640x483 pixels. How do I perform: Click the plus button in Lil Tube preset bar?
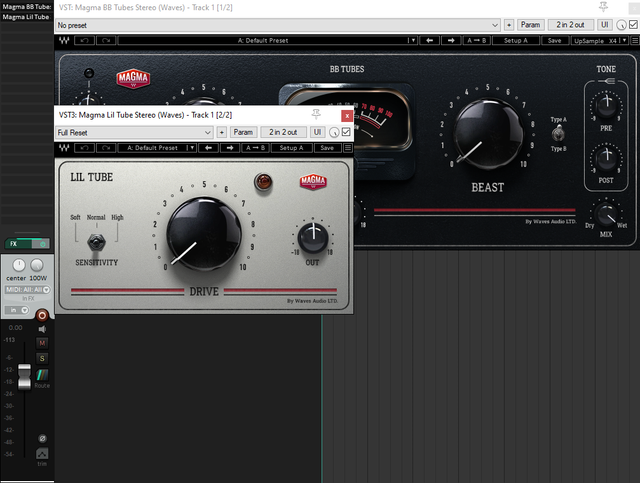(222, 132)
